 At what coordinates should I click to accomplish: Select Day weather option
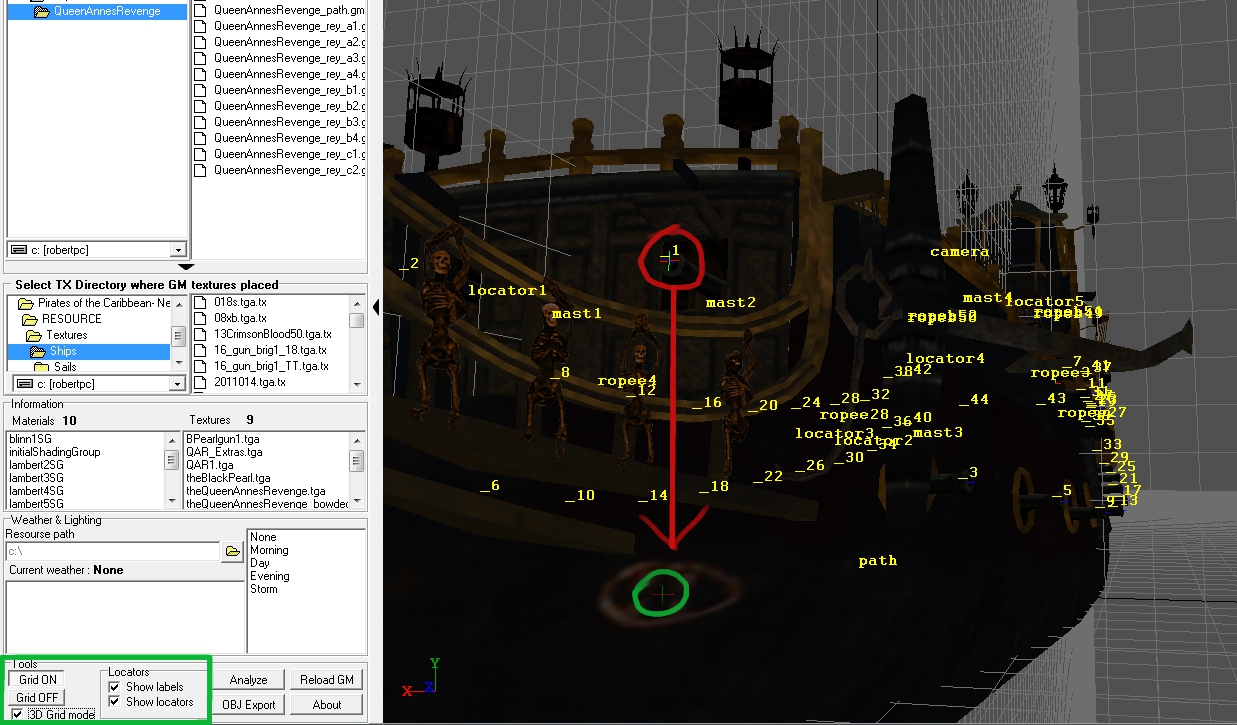[260, 563]
